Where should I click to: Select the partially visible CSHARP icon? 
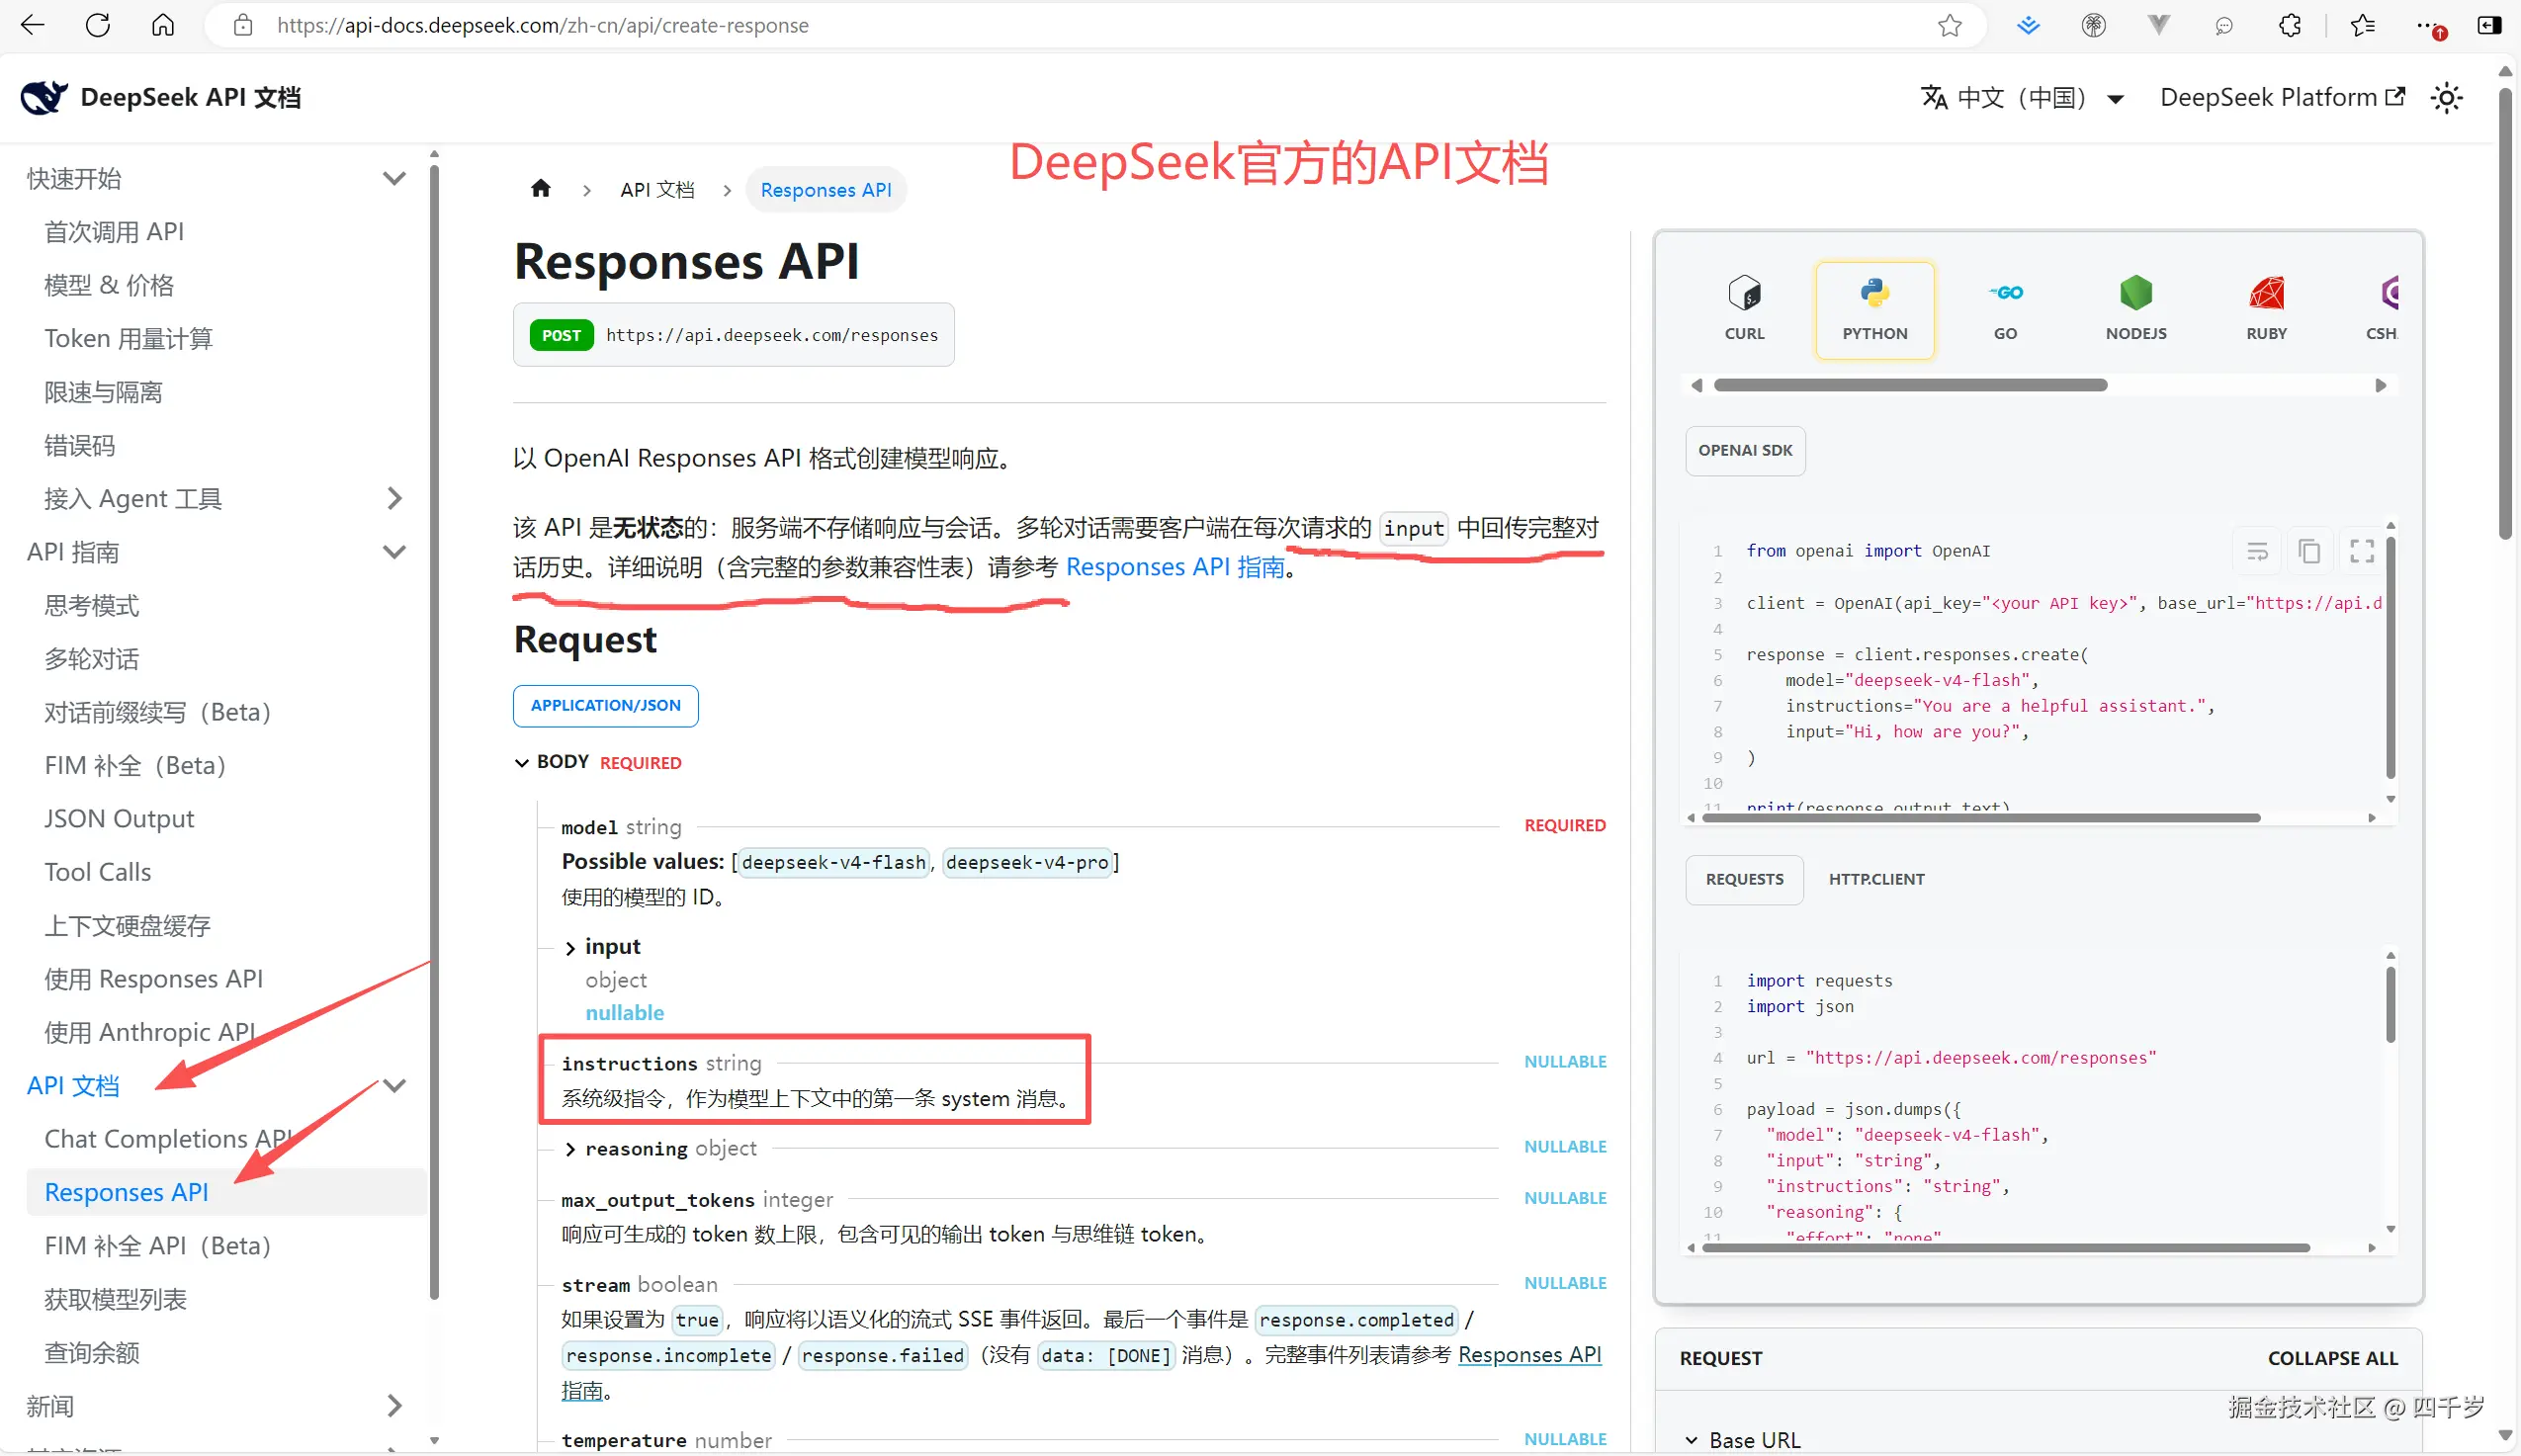(2383, 309)
